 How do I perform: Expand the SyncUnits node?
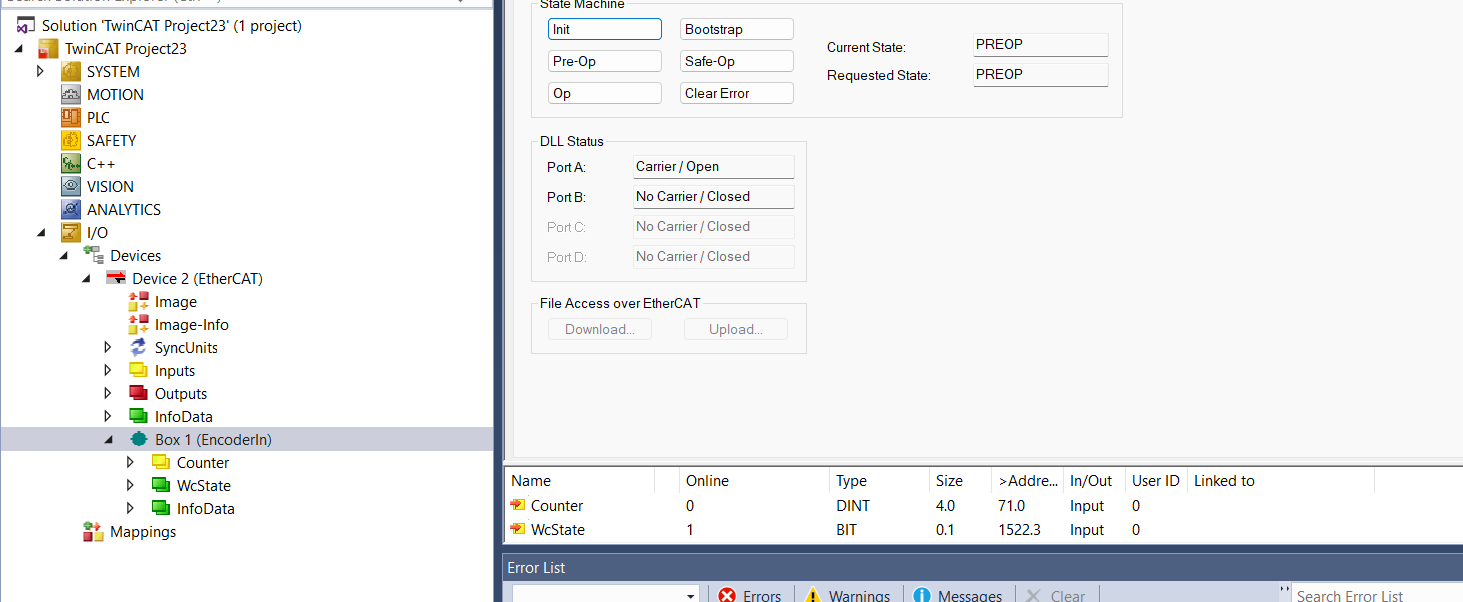(108, 348)
